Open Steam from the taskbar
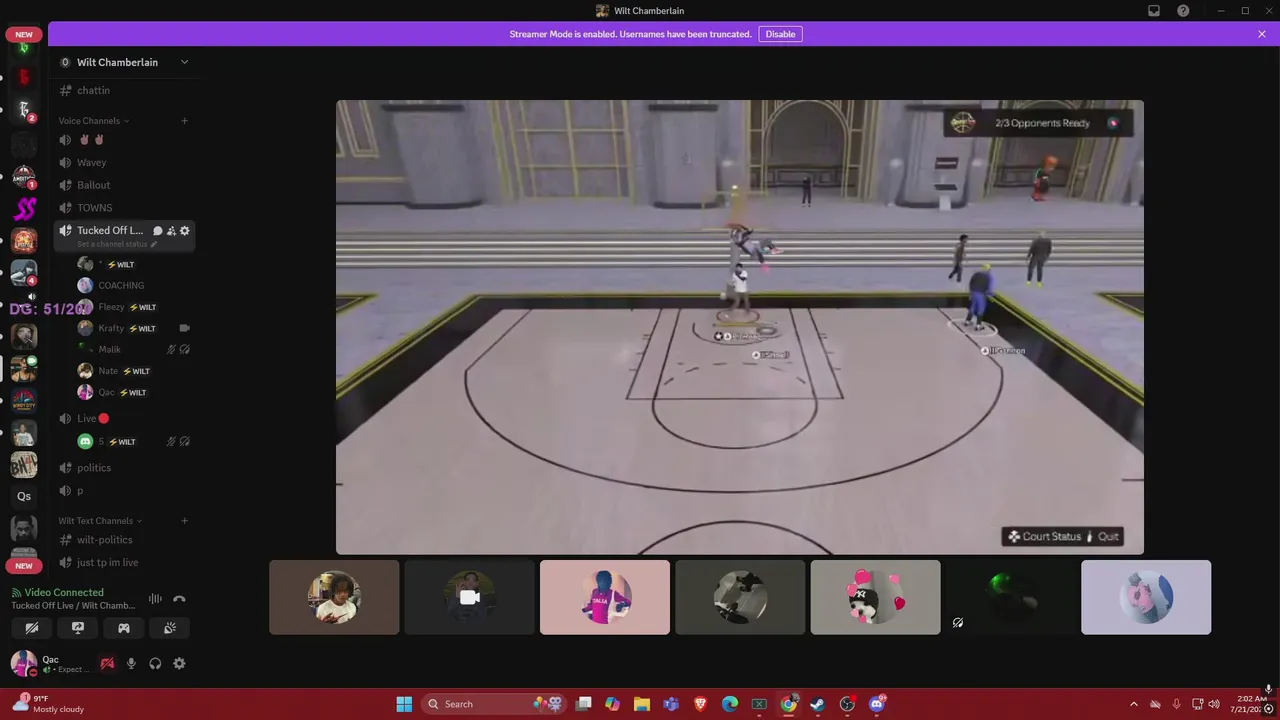 (x=817, y=704)
